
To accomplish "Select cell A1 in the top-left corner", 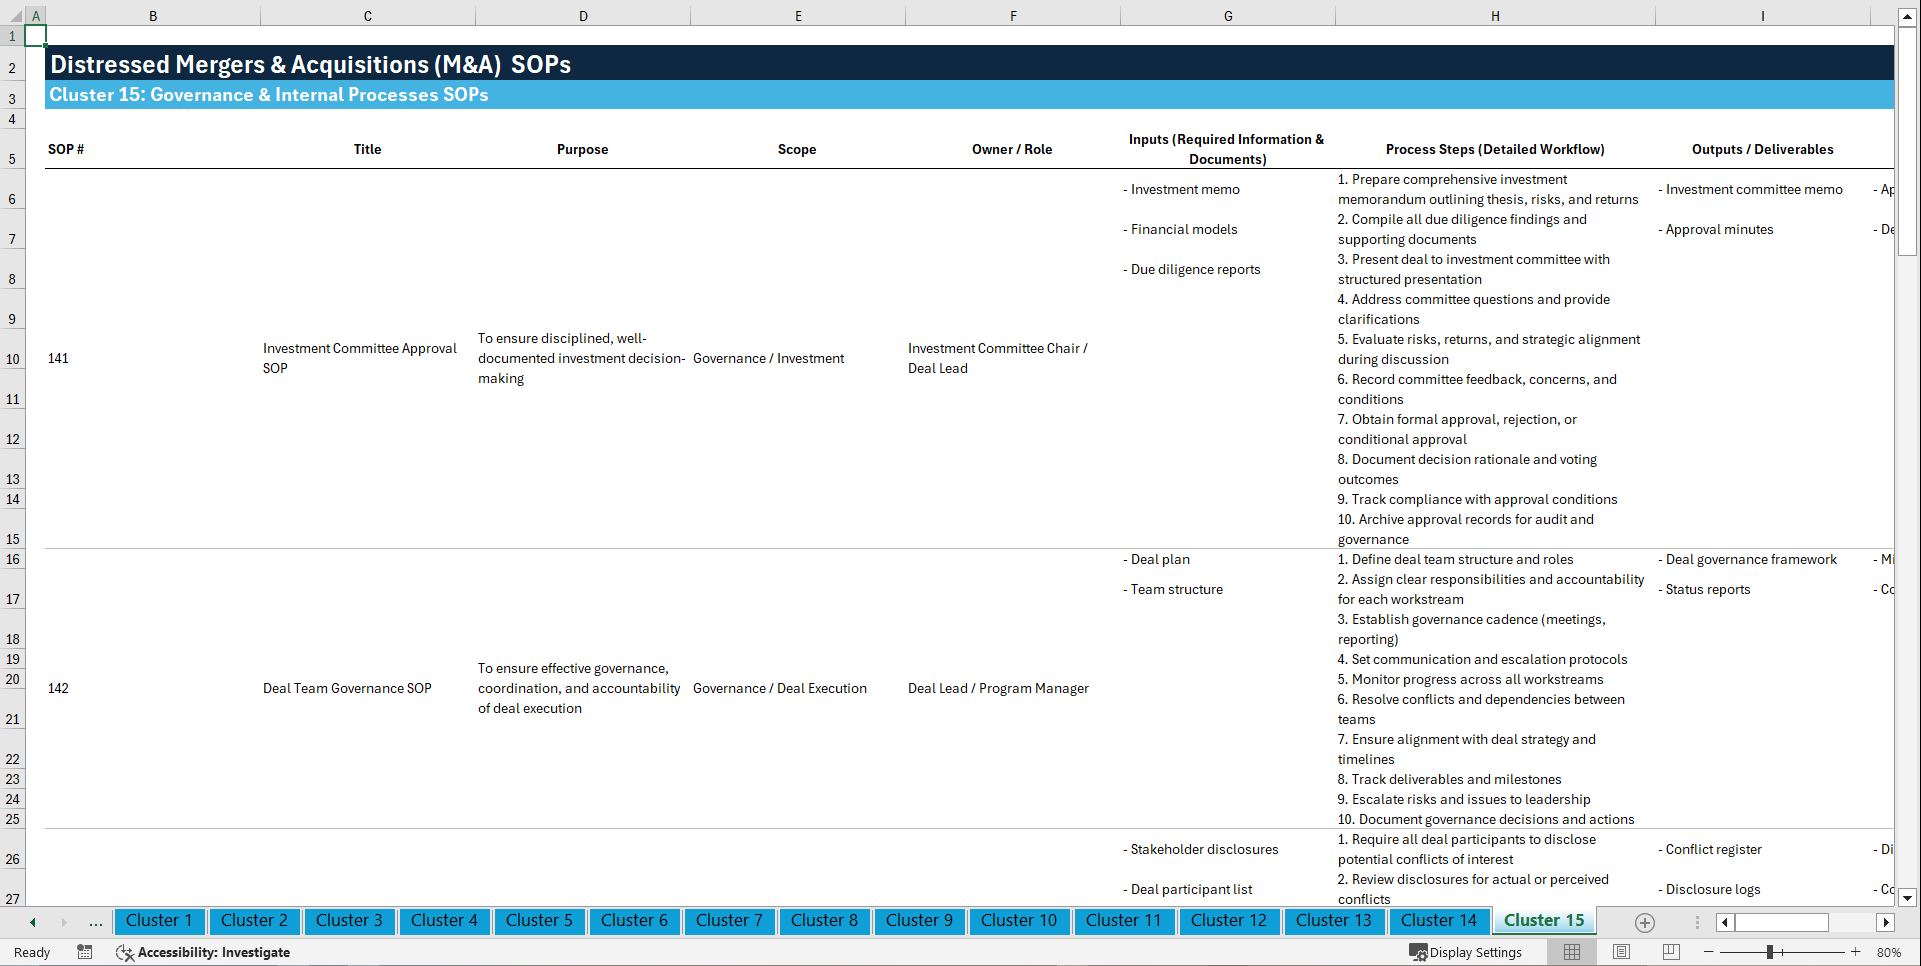I will coord(35,35).
